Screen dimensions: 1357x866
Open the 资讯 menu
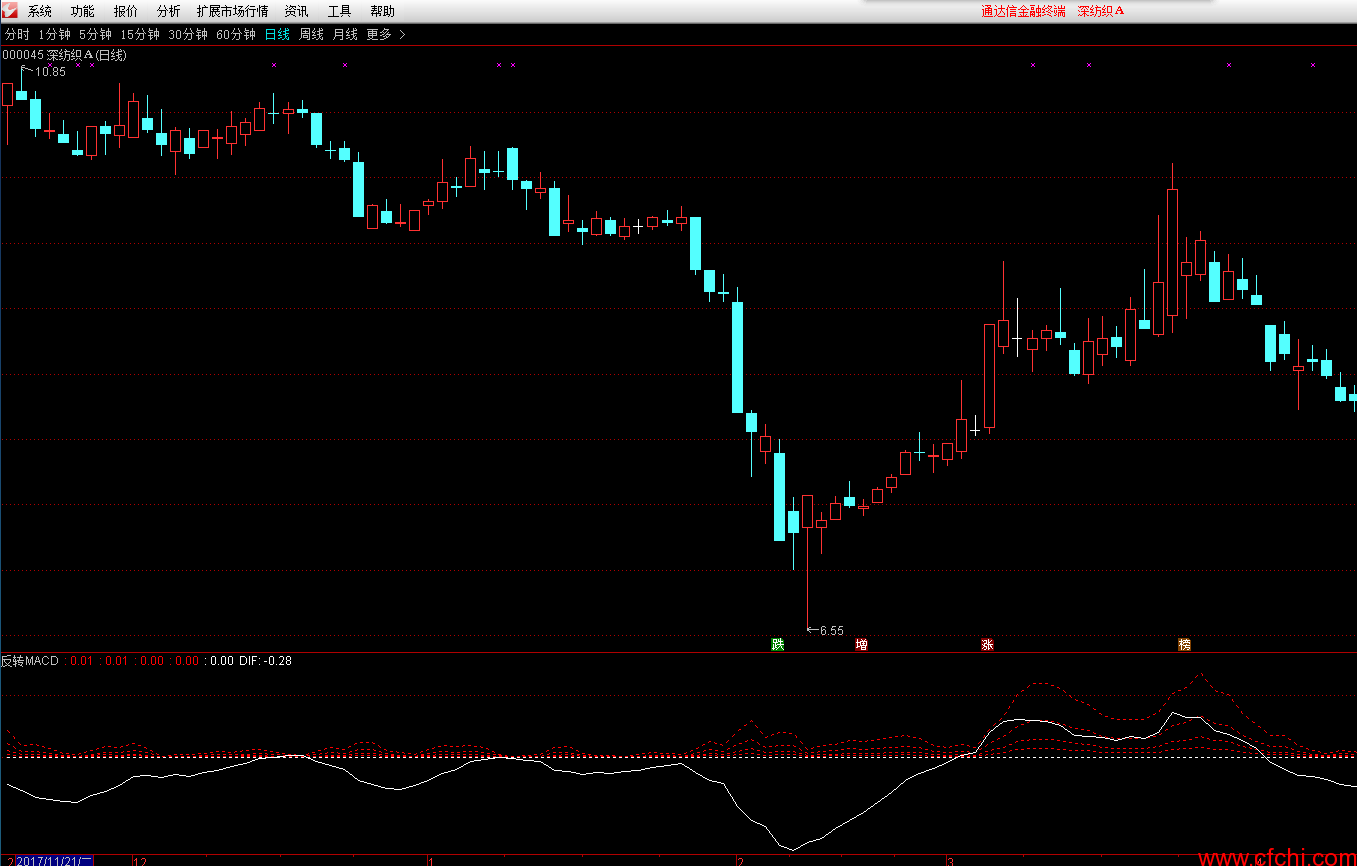296,11
